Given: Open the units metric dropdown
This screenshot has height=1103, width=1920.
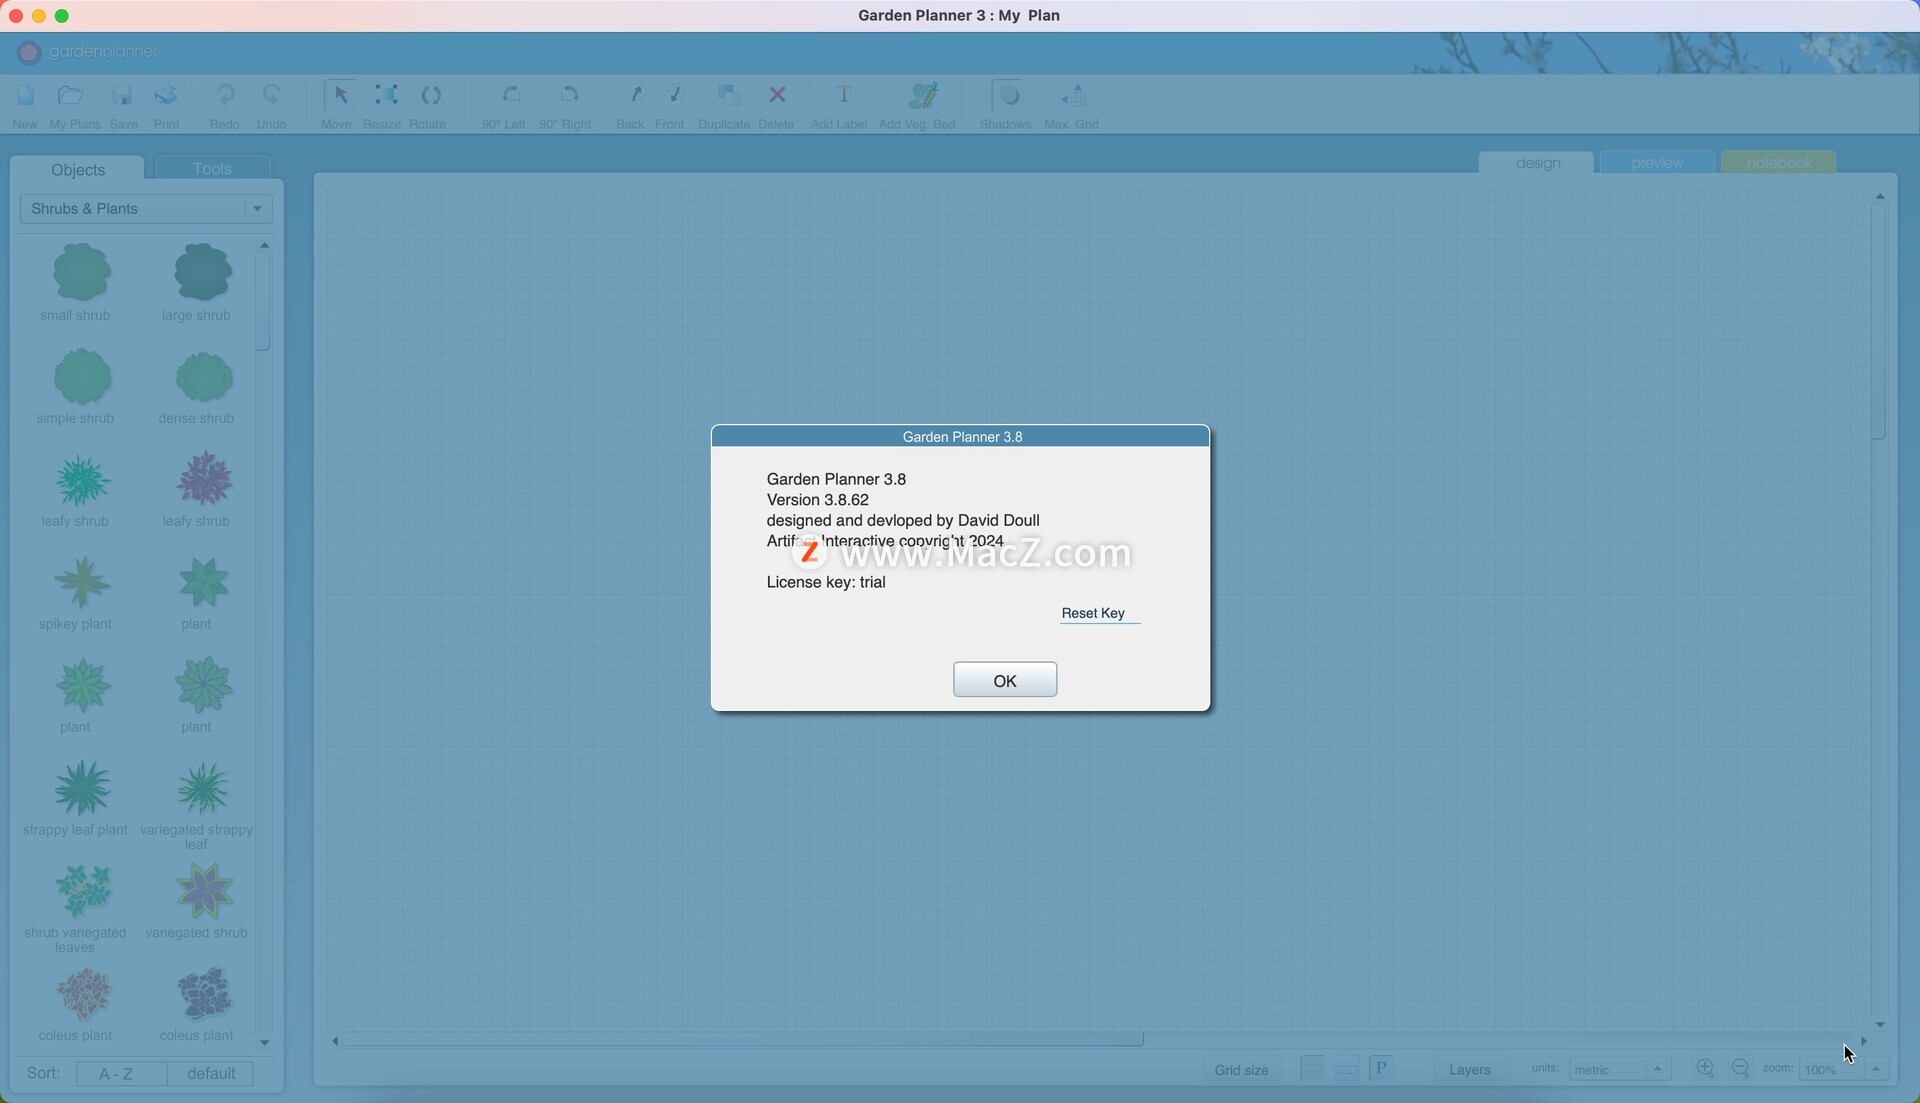Looking at the screenshot, I should point(1619,1070).
